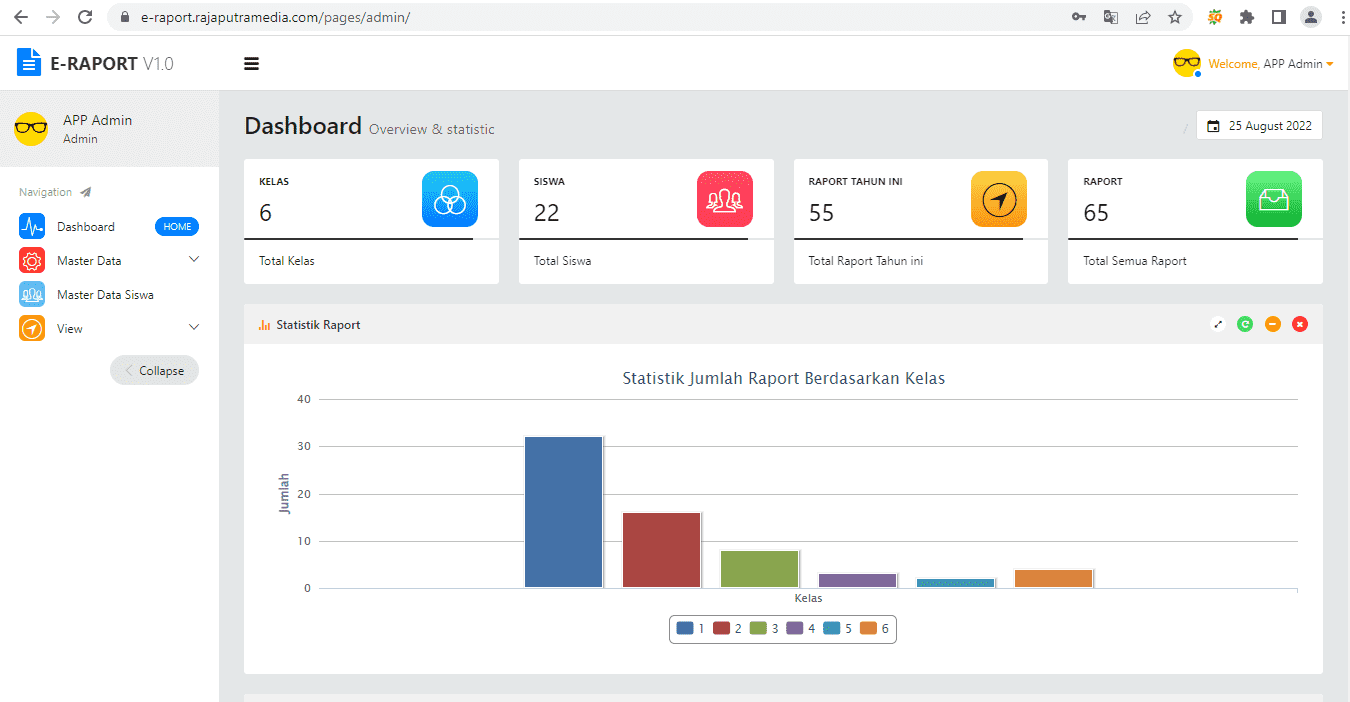
Task: Toggle series 1 in the chart legend
Action: (x=690, y=628)
